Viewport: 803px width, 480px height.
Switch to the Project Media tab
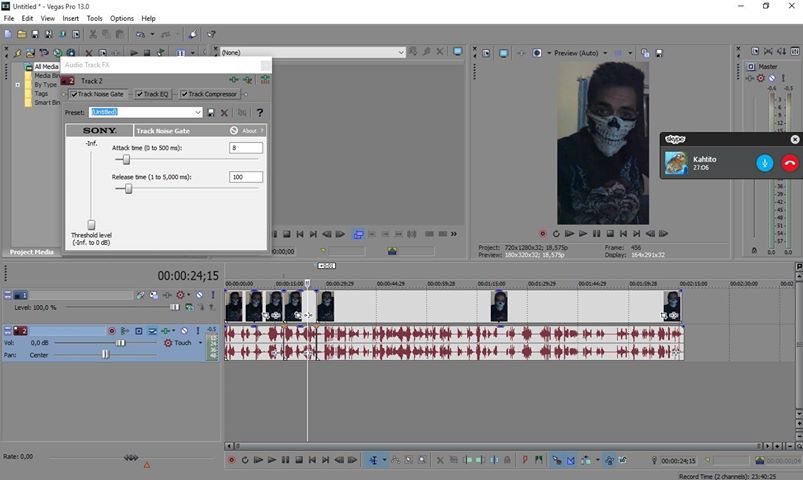click(31, 252)
